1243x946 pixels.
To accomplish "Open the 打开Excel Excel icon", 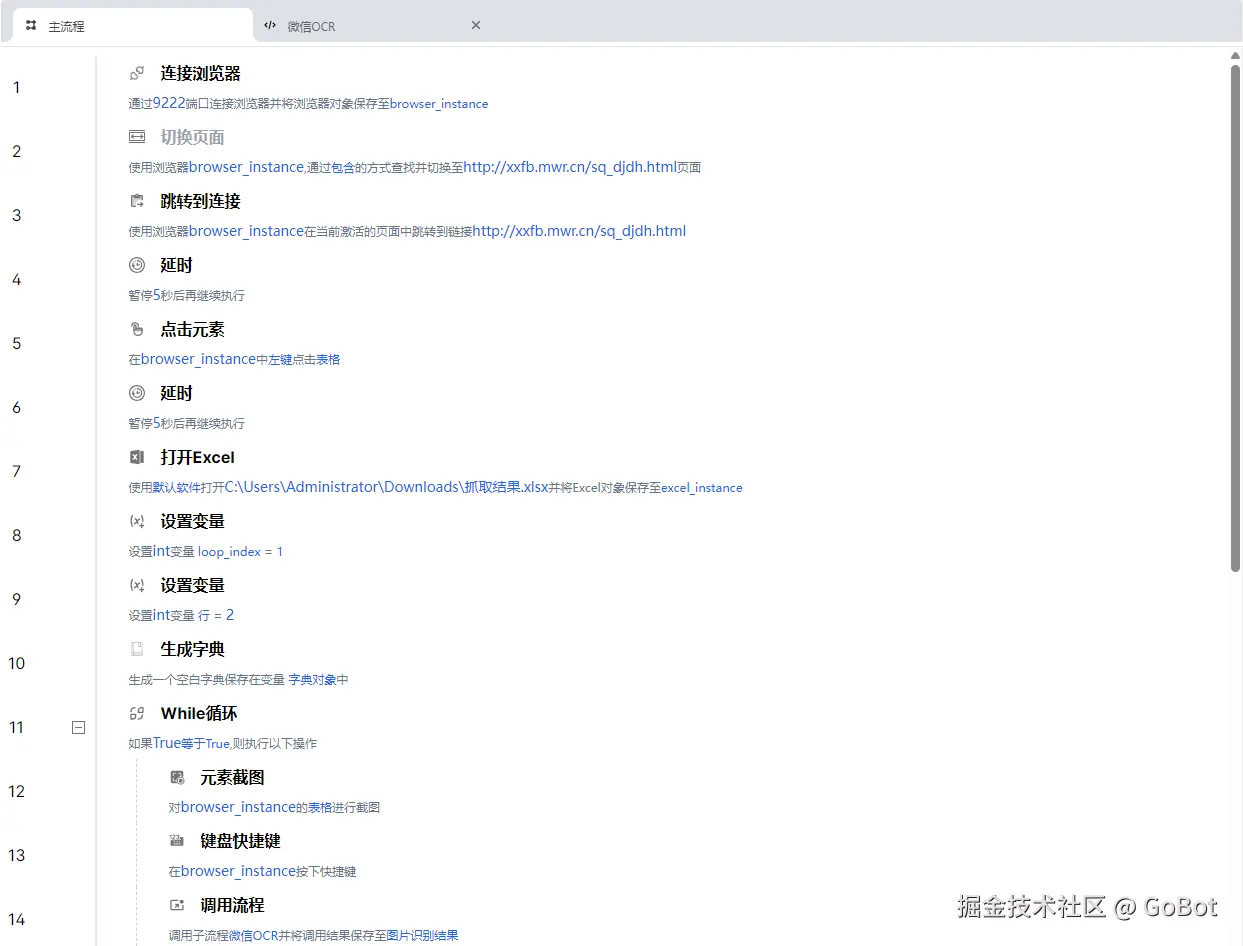I will (137, 457).
